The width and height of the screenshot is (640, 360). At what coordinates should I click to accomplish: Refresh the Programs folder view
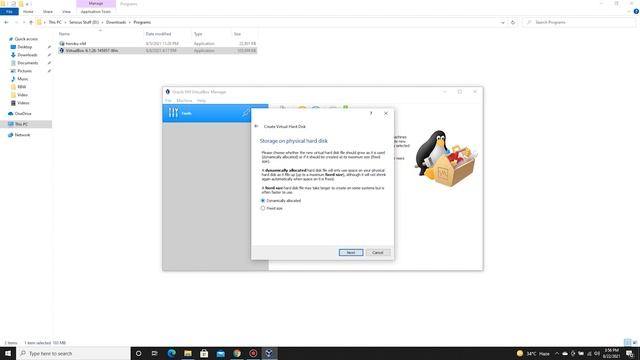513,22
